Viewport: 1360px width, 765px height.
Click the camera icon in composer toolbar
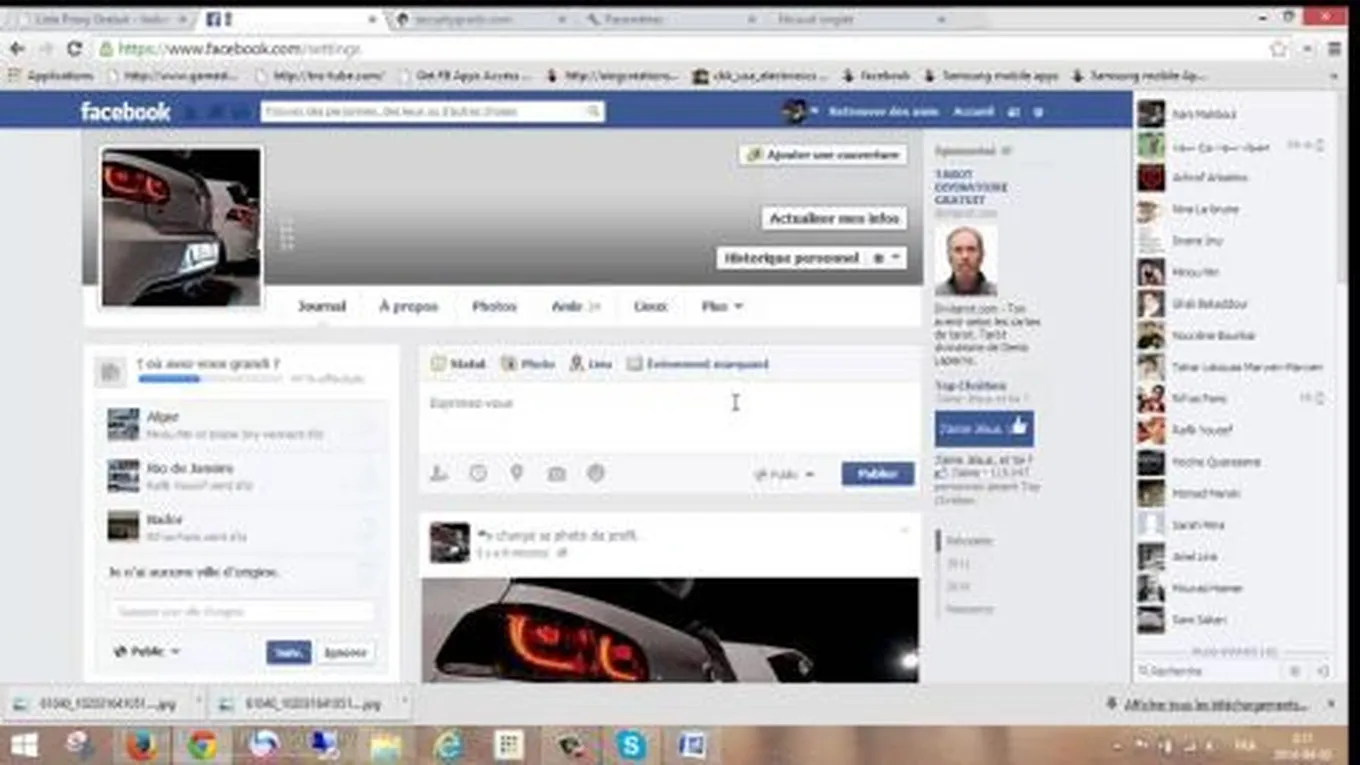click(556, 474)
